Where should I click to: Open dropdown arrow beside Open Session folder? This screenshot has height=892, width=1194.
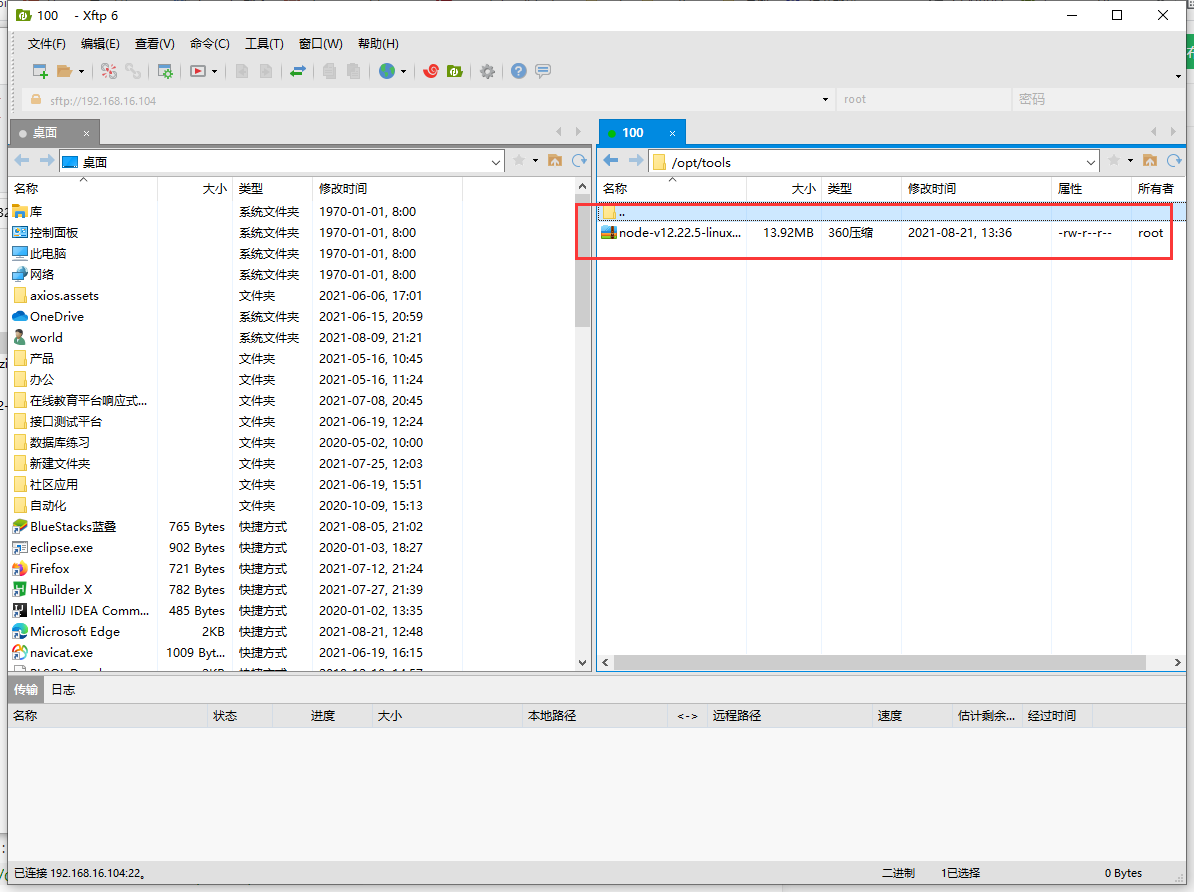[81, 72]
